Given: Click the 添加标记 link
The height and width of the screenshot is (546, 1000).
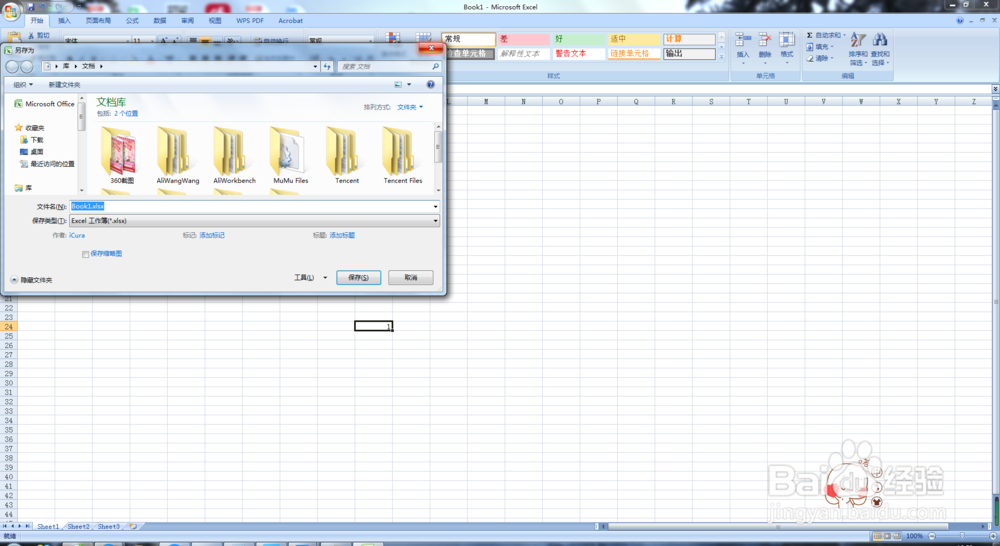Looking at the screenshot, I should (x=212, y=235).
